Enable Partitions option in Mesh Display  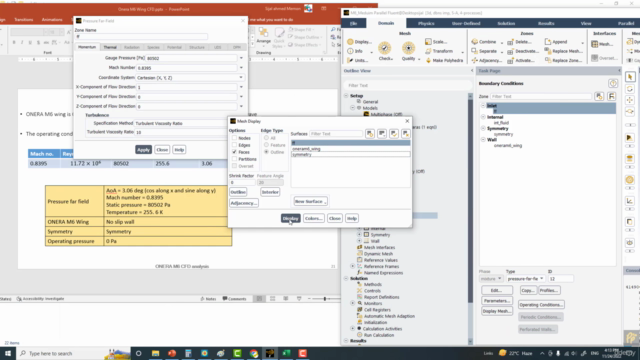click(x=234, y=159)
